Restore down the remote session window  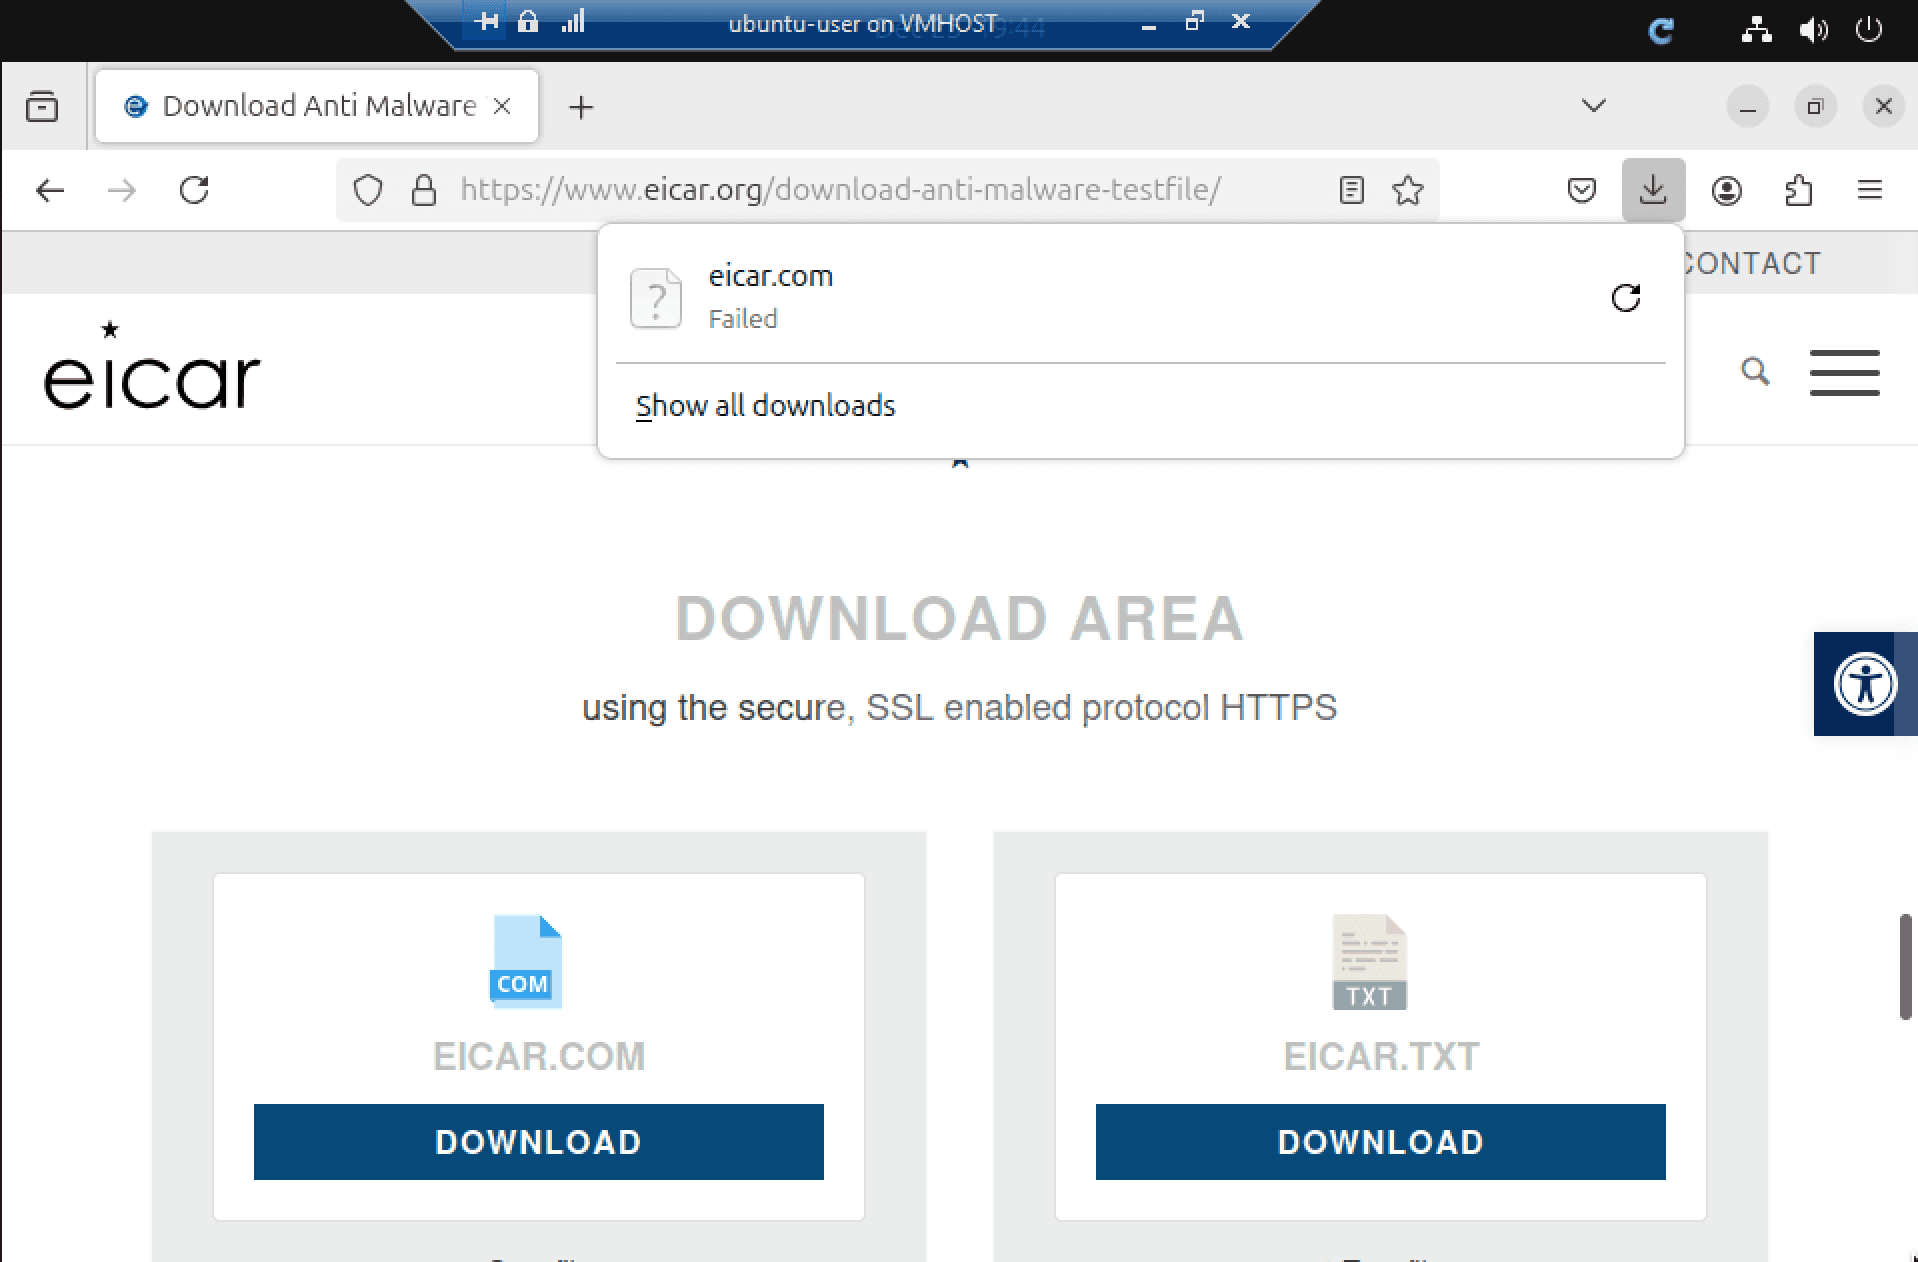pyautogui.click(x=1195, y=21)
